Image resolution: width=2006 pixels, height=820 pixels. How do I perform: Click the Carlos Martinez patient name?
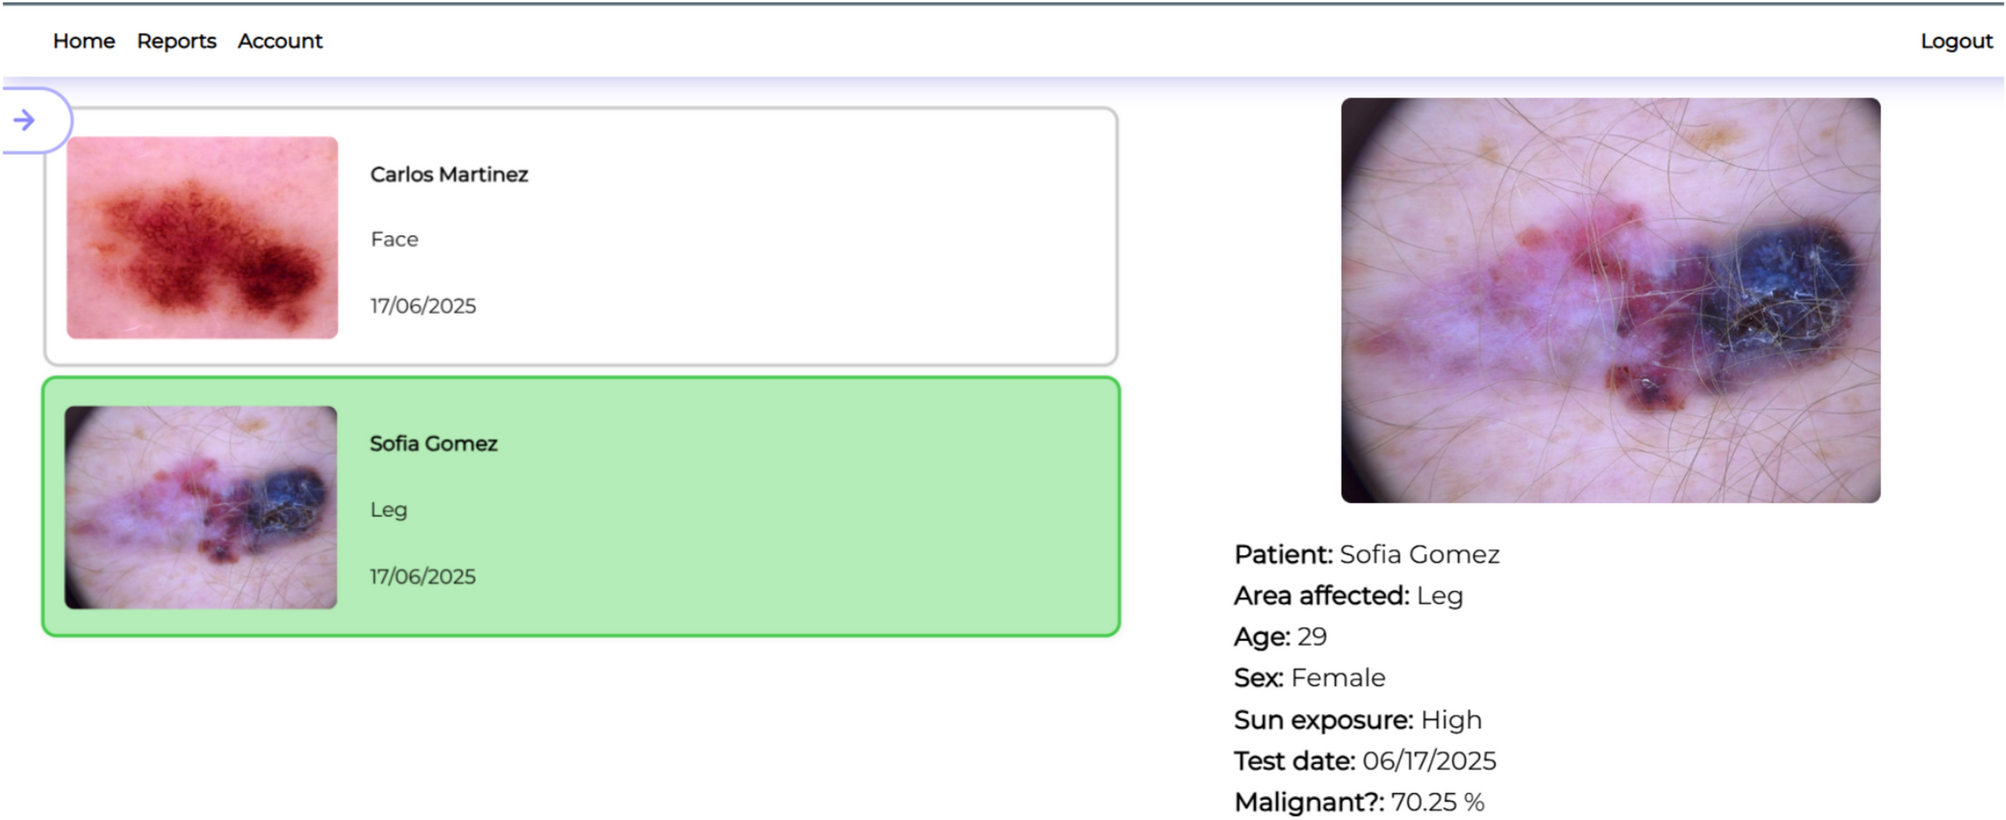pyautogui.click(x=449, y=174)
